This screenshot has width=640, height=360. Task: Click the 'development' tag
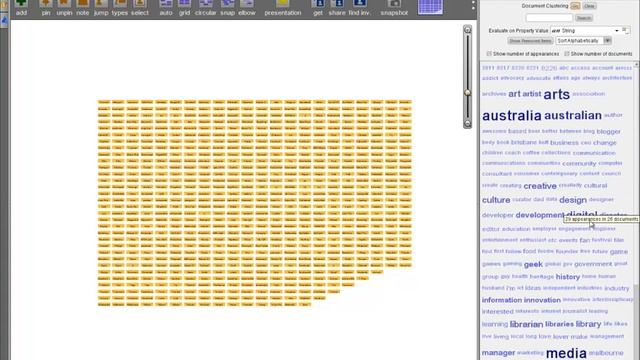(540, 215)
